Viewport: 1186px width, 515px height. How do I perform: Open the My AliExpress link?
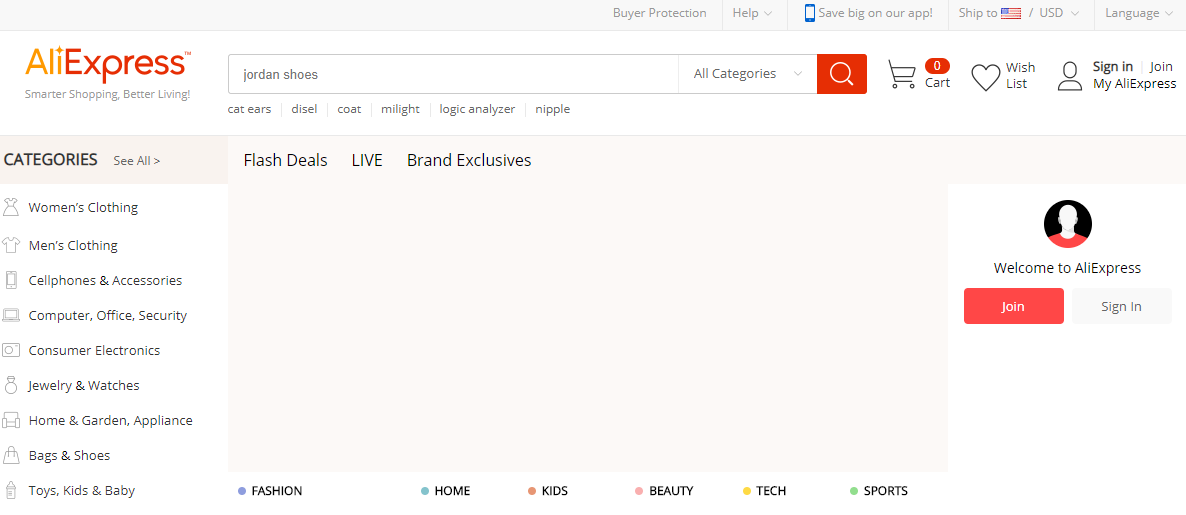[x=1135, y=84]
